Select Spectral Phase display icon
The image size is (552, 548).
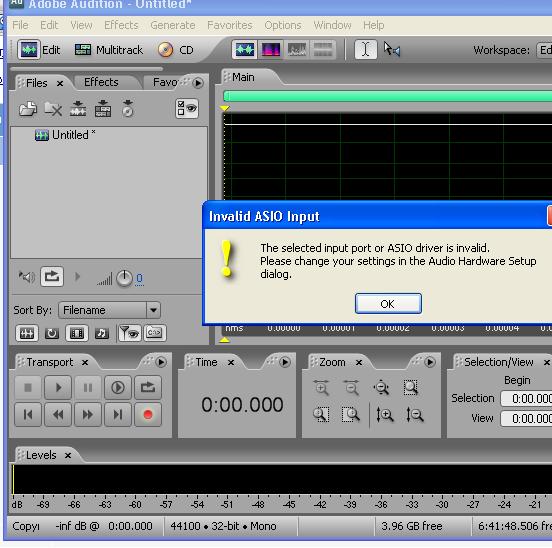323,50
